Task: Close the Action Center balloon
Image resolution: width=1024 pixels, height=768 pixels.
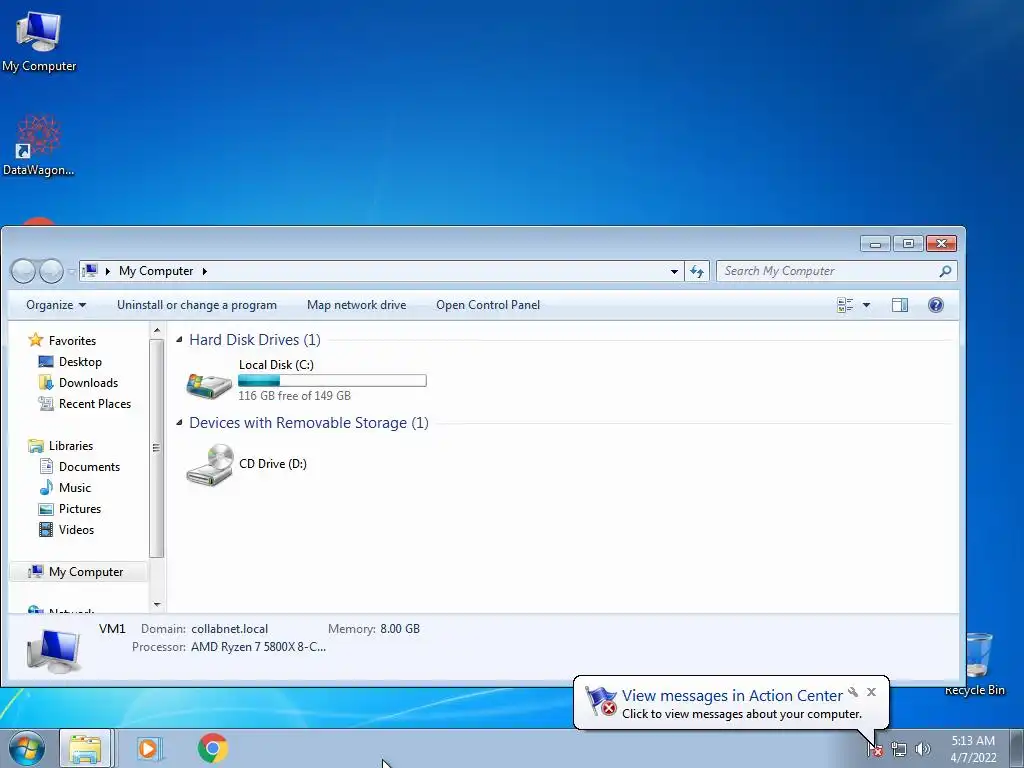Action: pyautogui.click(x=871, y=692)
